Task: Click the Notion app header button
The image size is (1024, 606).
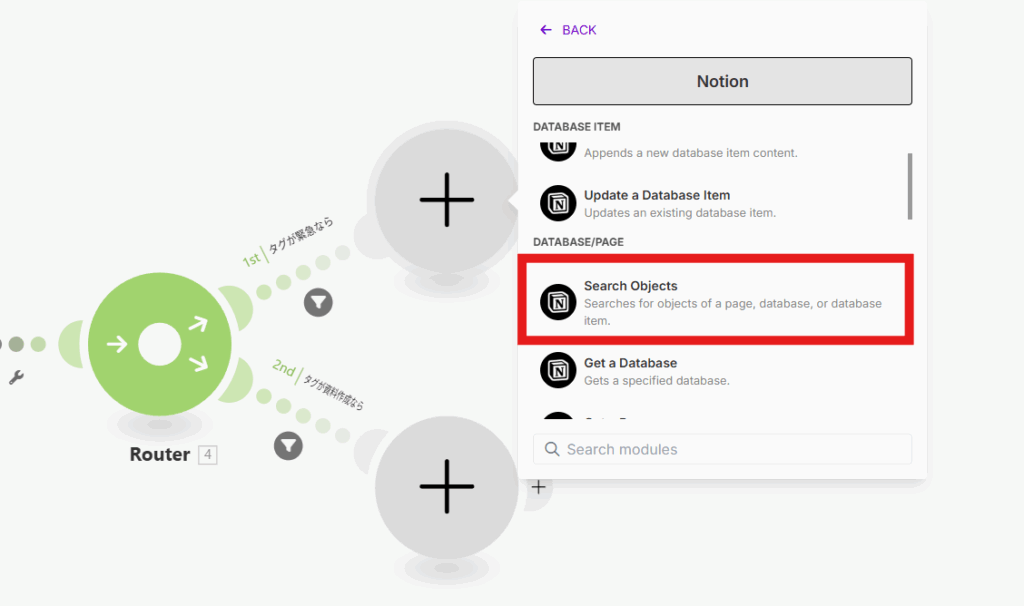Action: click(722, 81)
